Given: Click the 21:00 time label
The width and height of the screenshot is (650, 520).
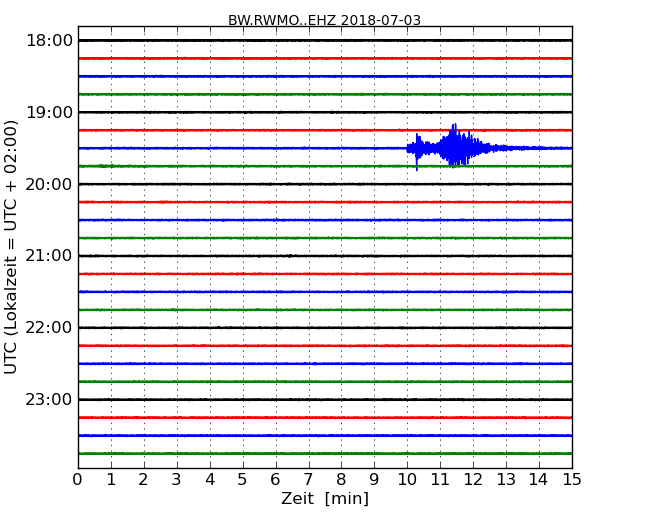Looking at the screenshot, I should click(x=49, y=256).
